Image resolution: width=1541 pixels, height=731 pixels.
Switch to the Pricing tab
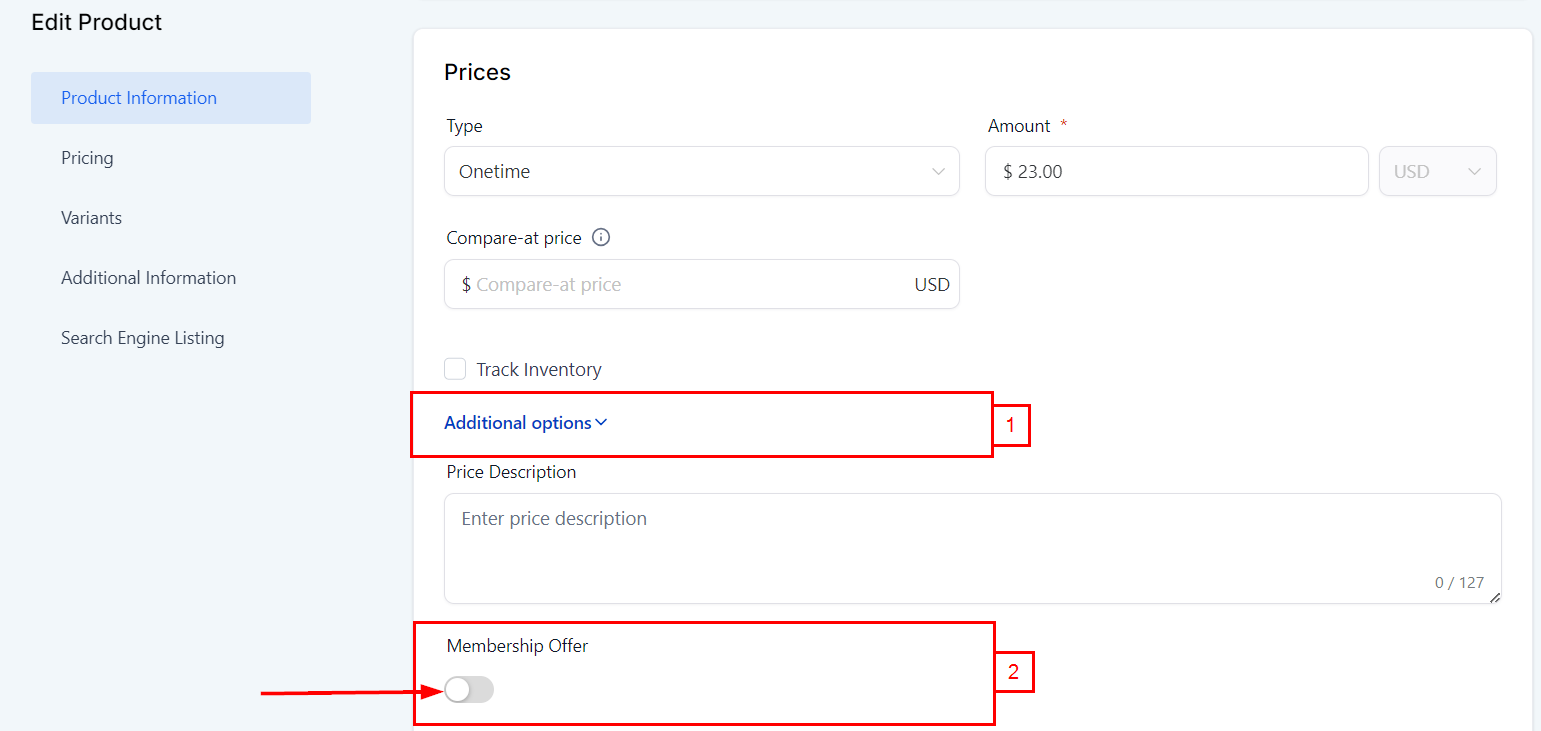click(x=87, y=158)
